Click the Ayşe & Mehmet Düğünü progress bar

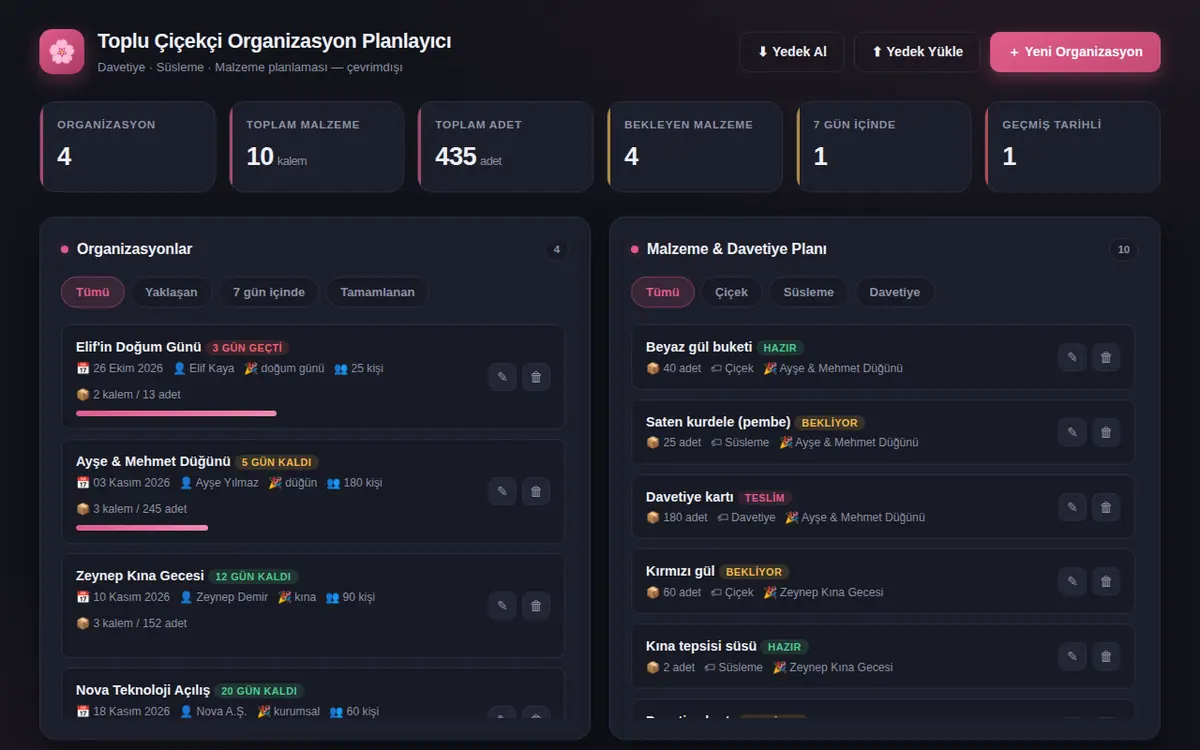pyautogui.click(x=142, y=527)
